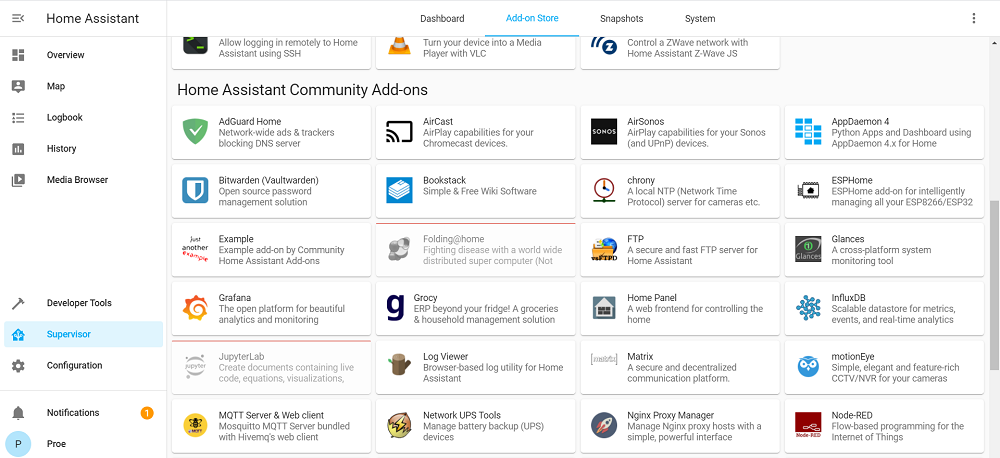
Task: Collapse the sidebar with the menu icon
Action: pyautogui.click(x=18, y=18)
